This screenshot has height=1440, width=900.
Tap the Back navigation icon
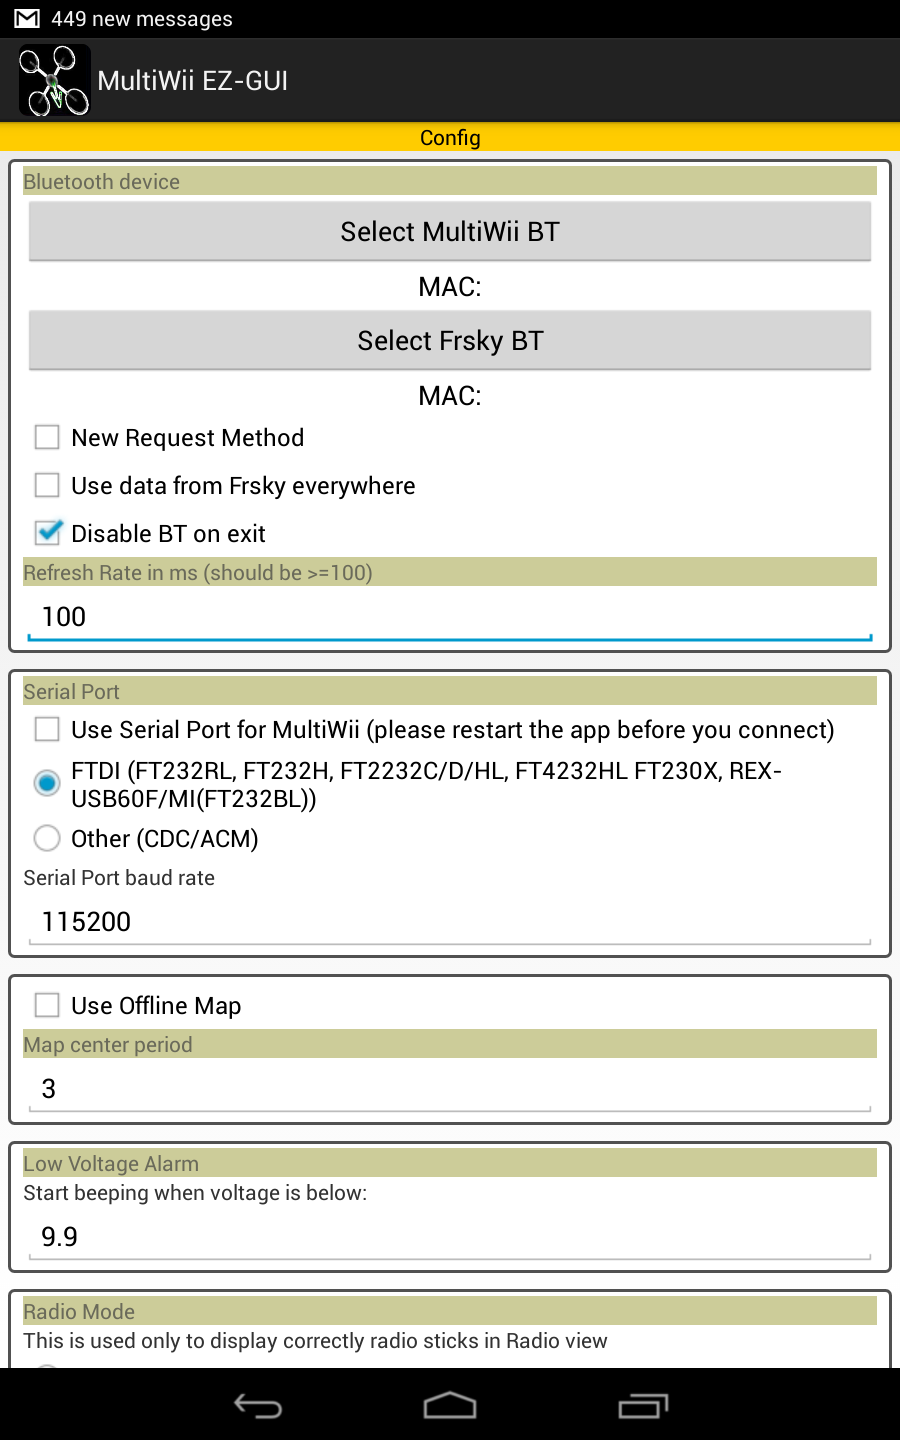point(257,1405)
